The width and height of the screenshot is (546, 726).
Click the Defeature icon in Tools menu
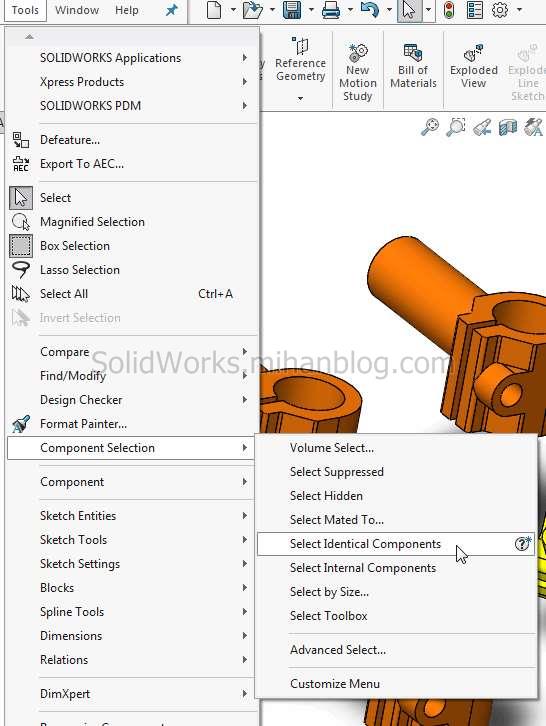pyautogui.click(x=20, y=140)
